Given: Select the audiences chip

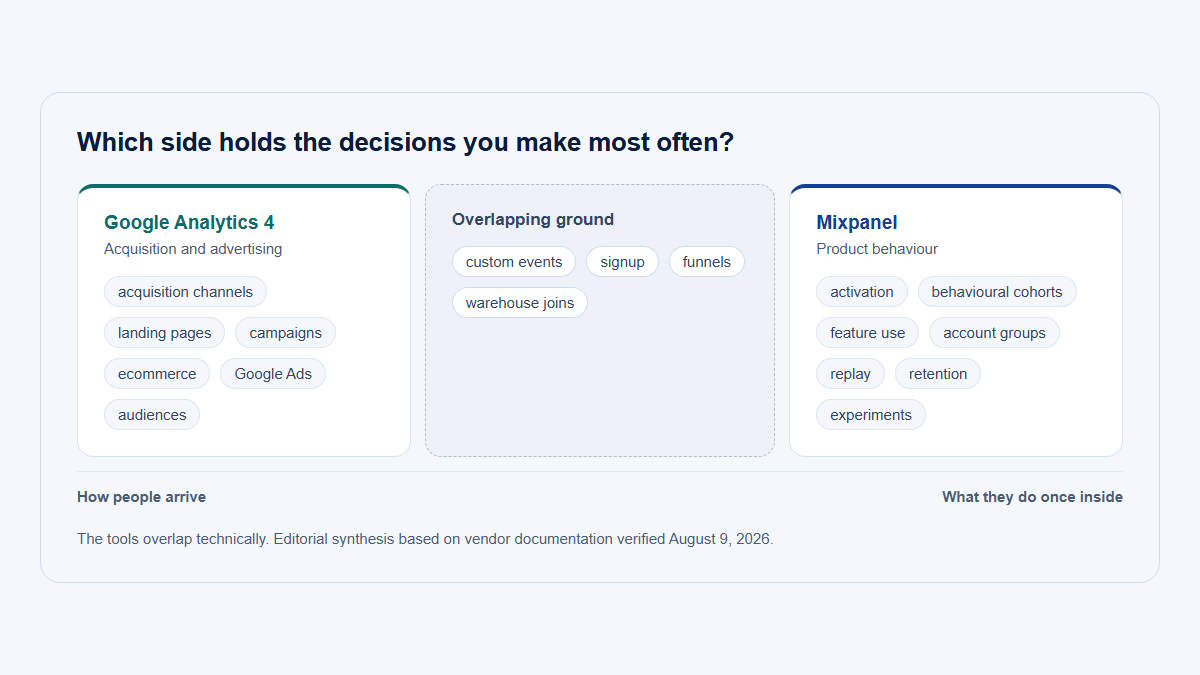Looking at the screenshot, I should click(152, 415).
